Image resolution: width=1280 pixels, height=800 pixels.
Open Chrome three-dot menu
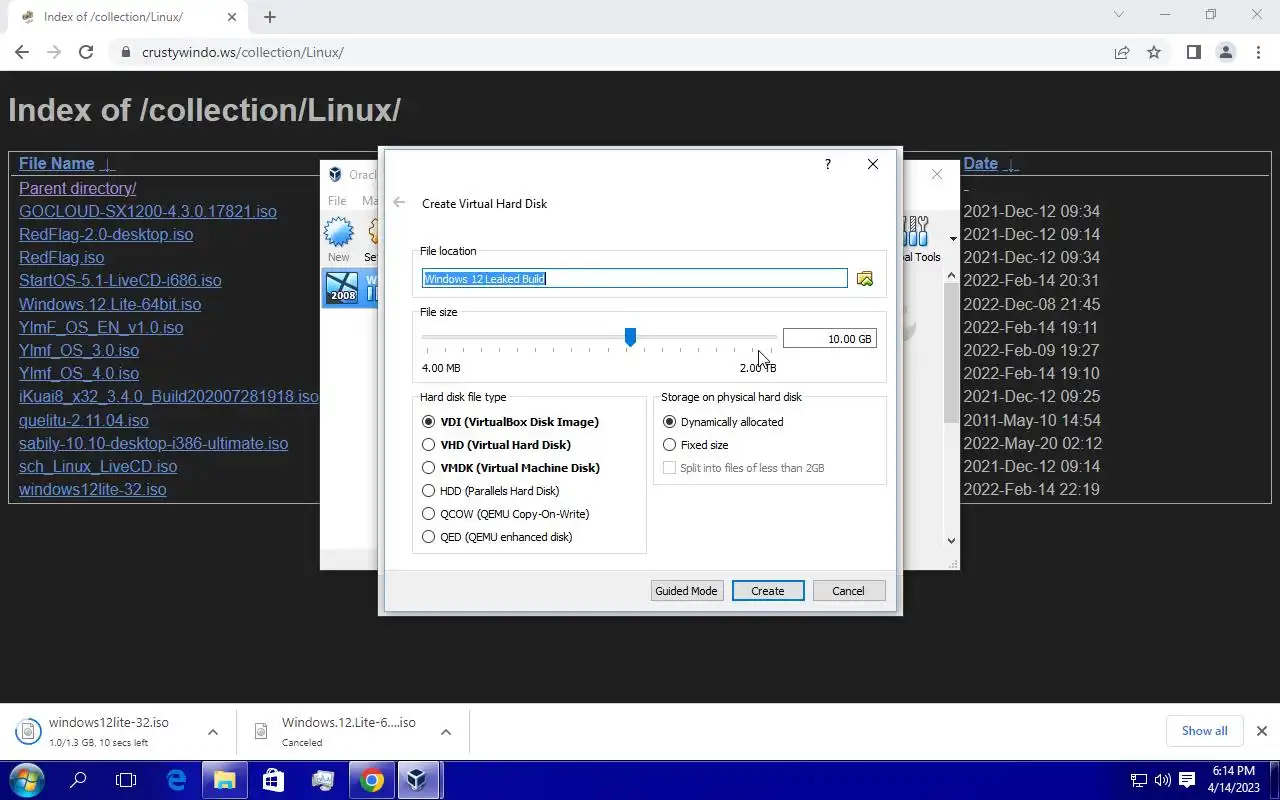[x=1258, y=52]
